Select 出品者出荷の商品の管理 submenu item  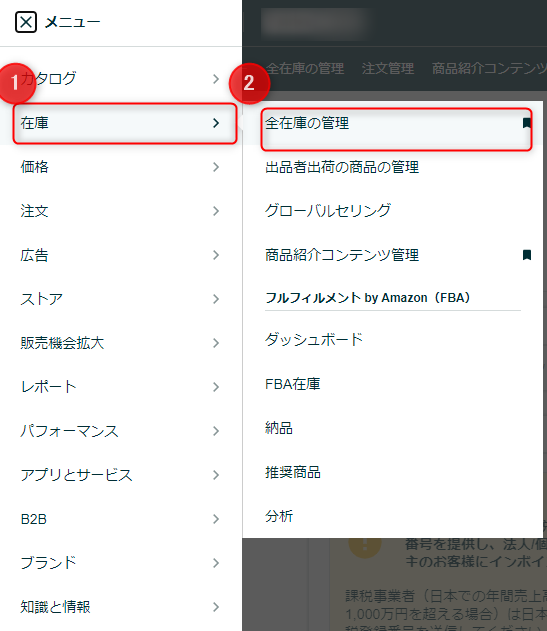pyautogui.click(x=342, y=167)
